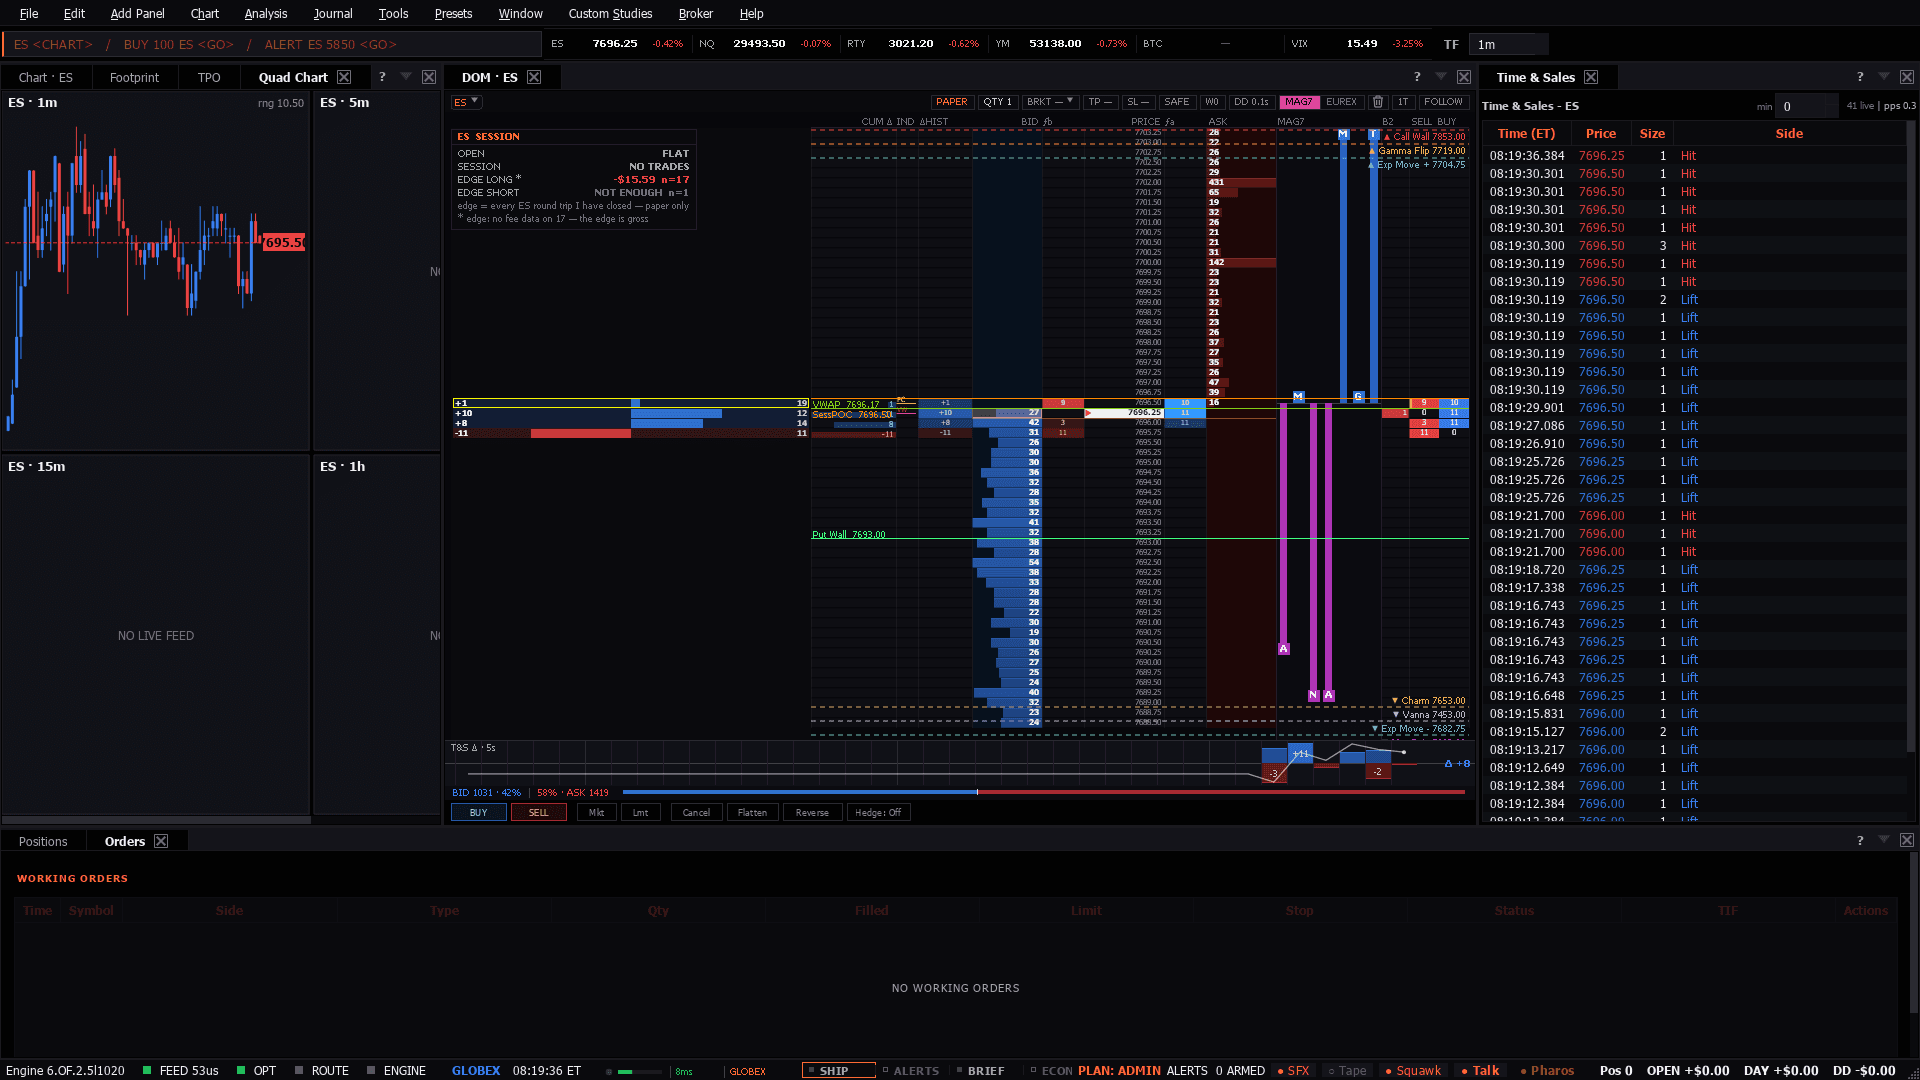Toggle the SAFE mode button
The height and width of the screenshot is (1080, 1920).
pyautogui.click(x=1177, y=102)
